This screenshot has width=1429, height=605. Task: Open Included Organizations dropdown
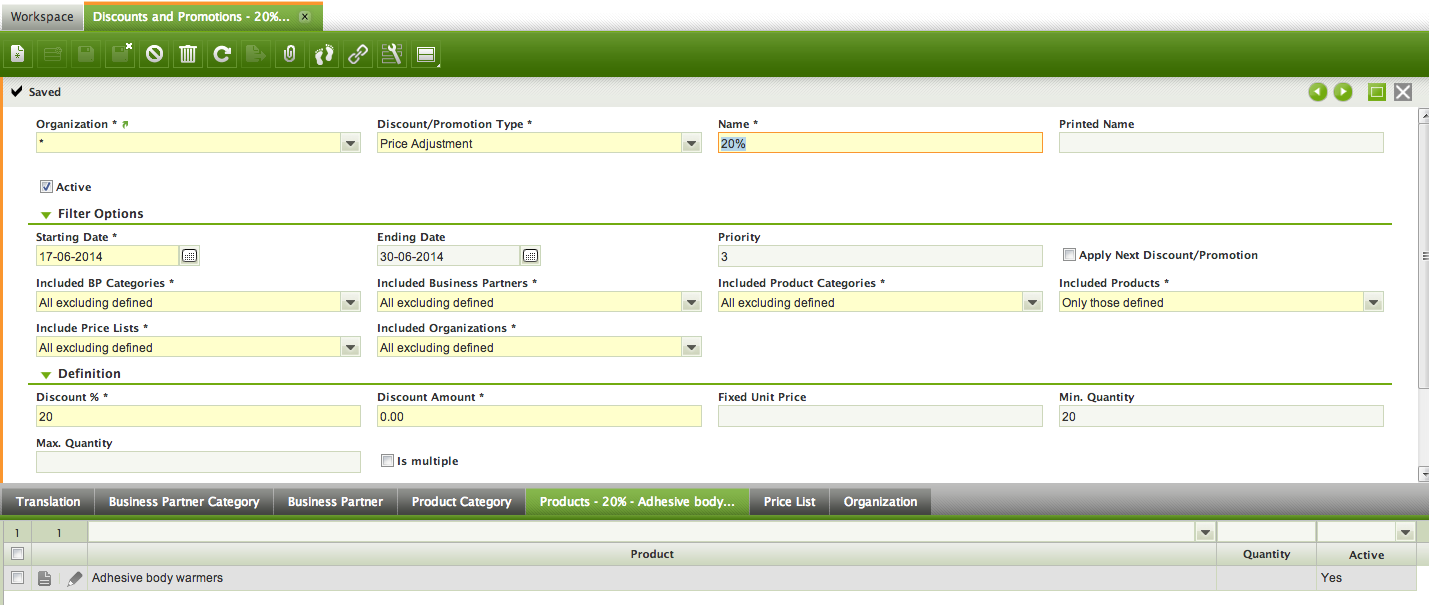692,348
